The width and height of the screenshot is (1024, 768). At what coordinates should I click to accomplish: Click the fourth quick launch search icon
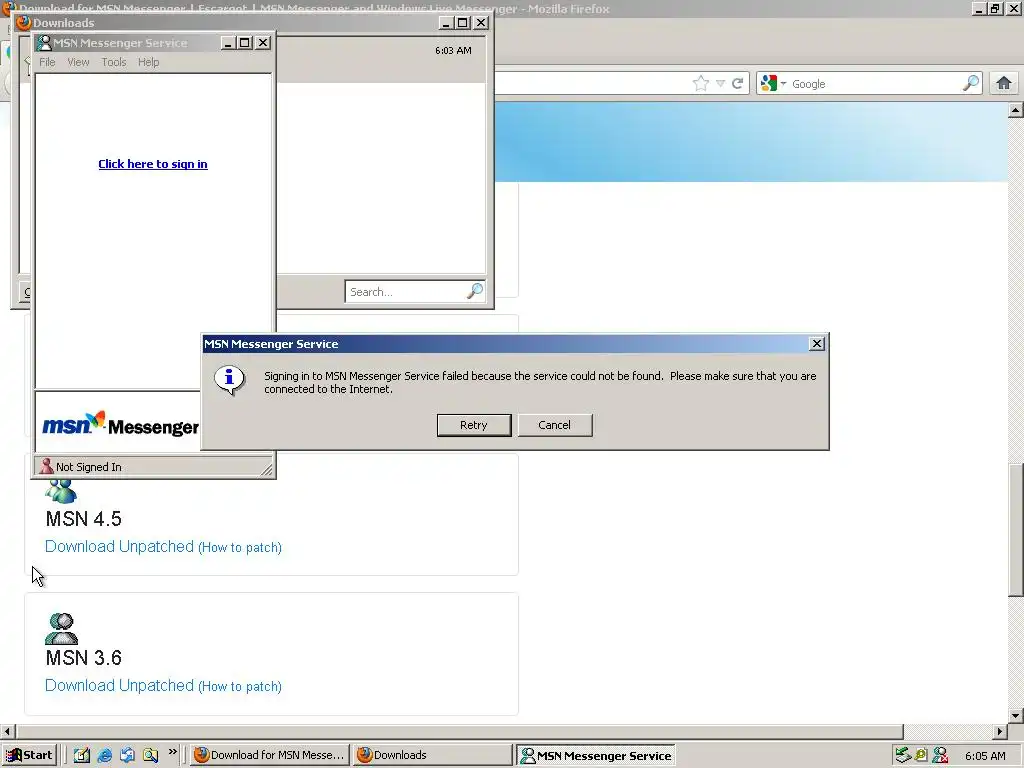pyautogui.click(x=150, y=755)
